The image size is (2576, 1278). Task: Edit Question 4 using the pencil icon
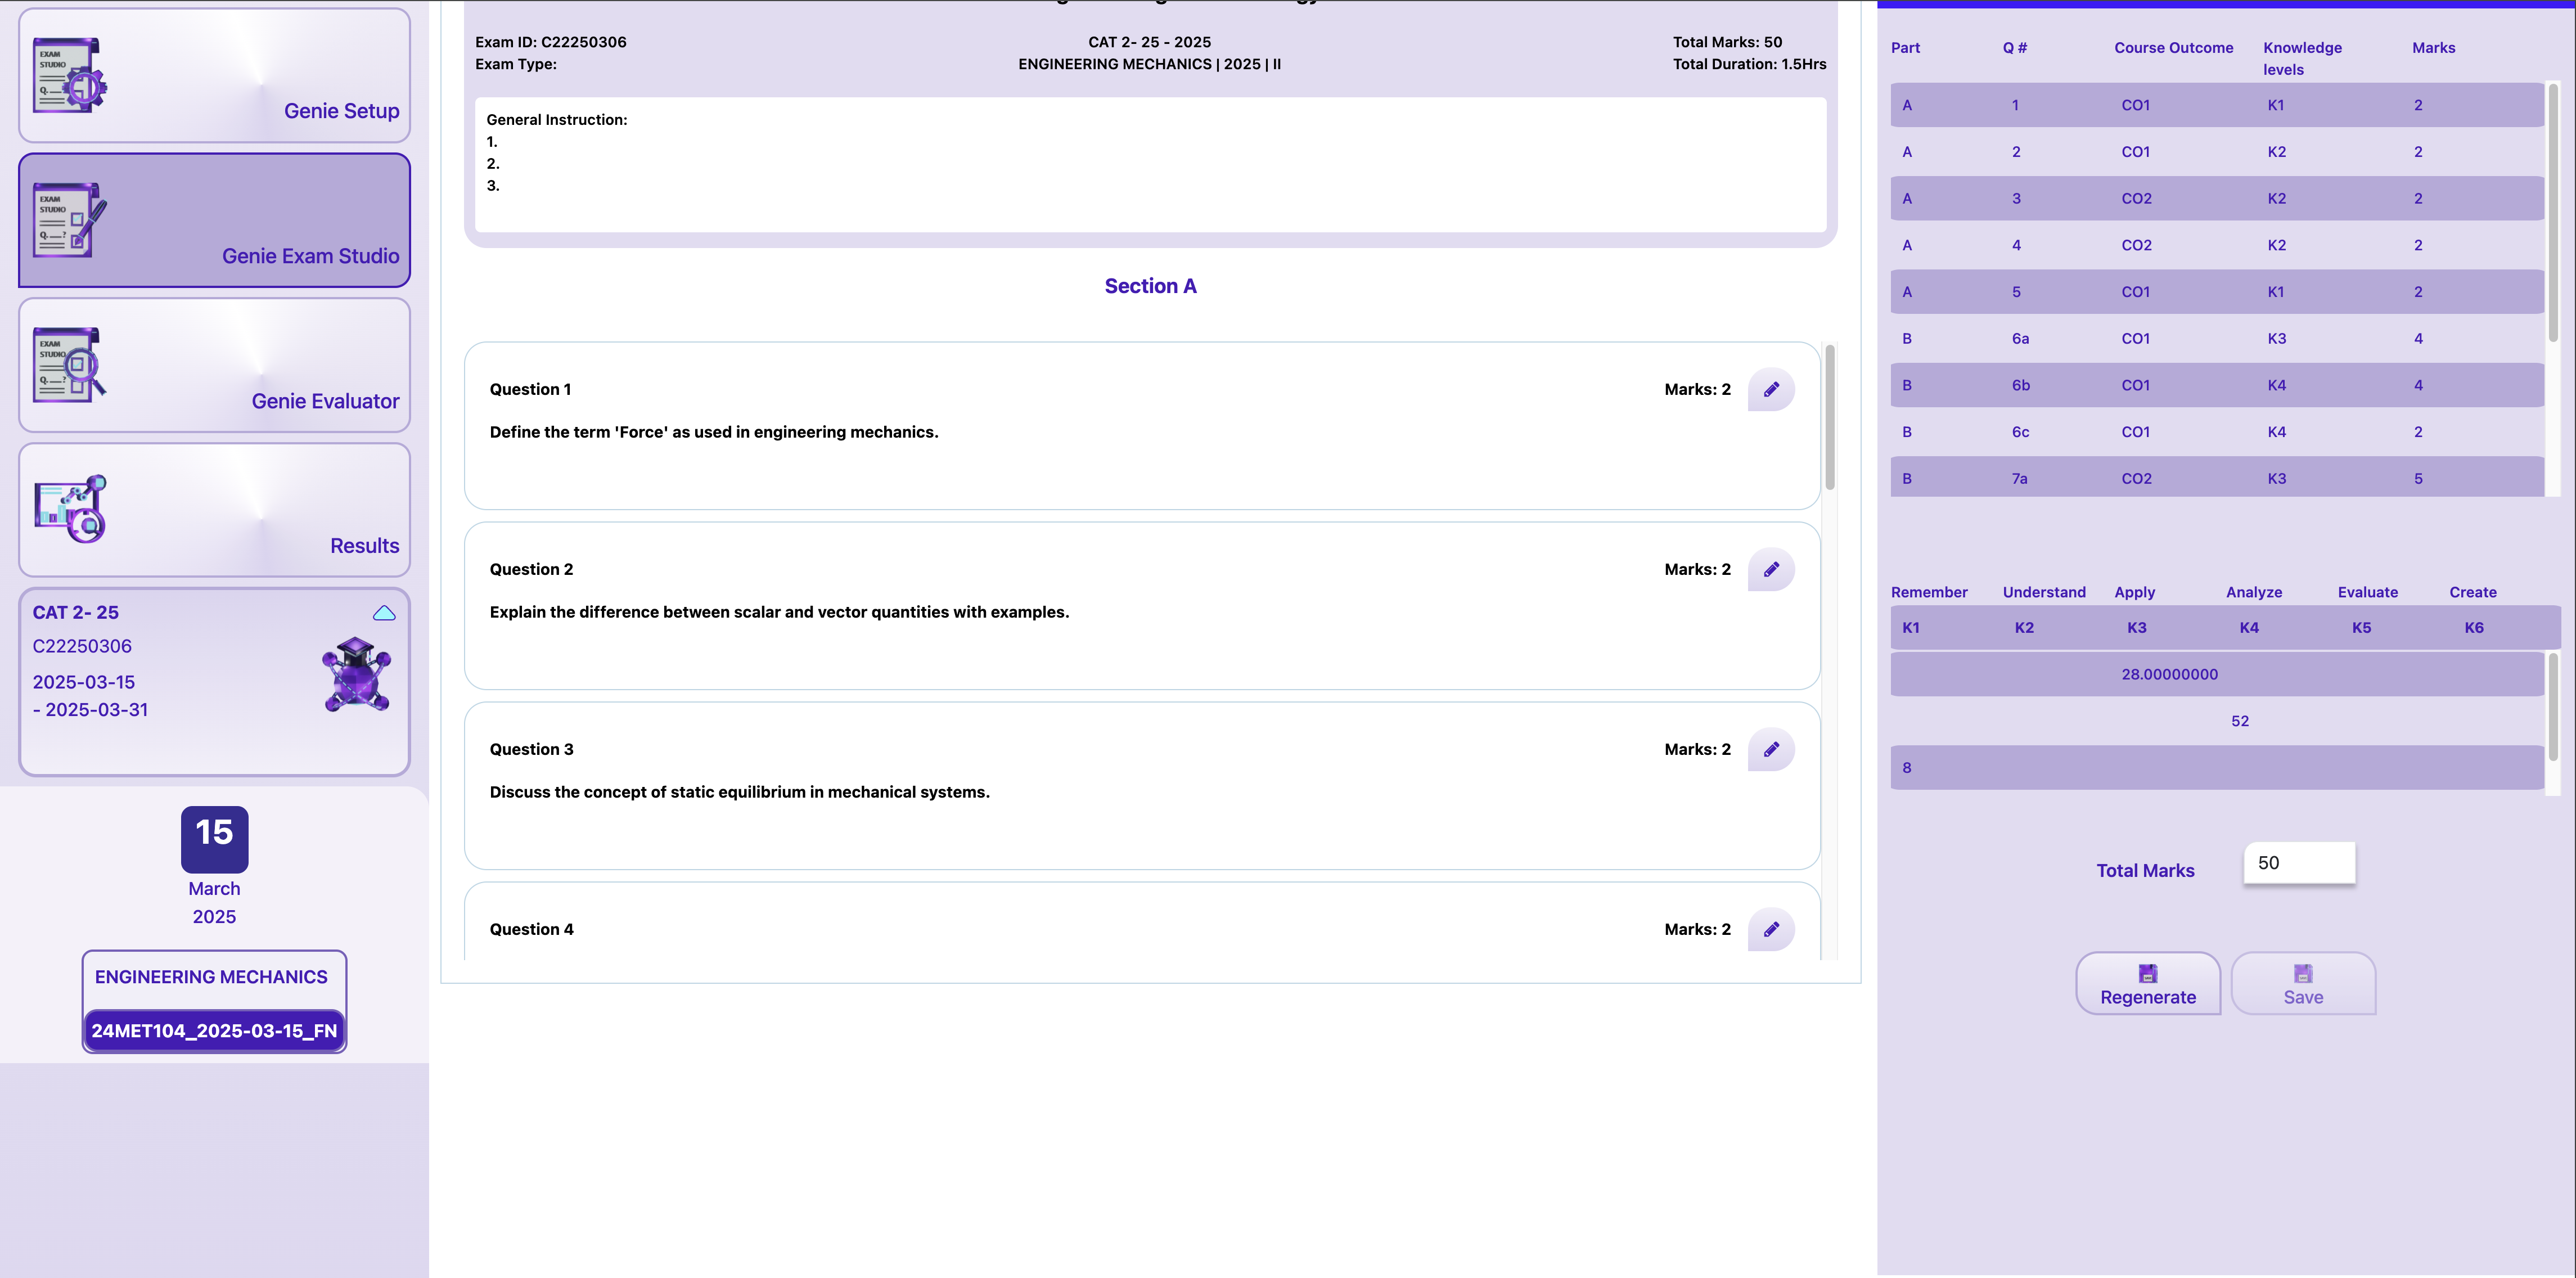tap(1771, 929)
